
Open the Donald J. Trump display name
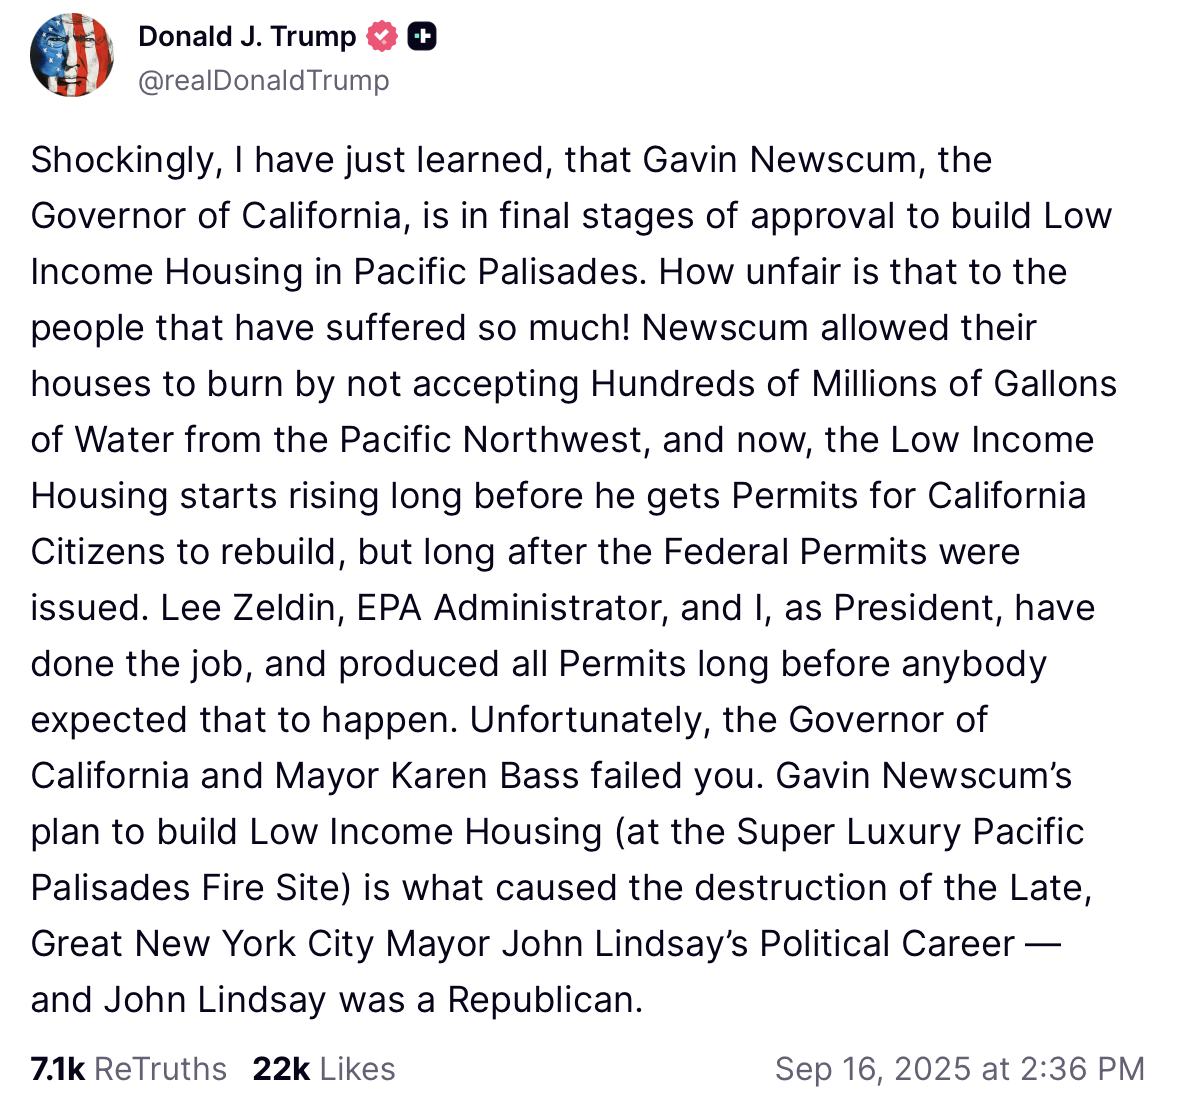(x=247, y=36)
